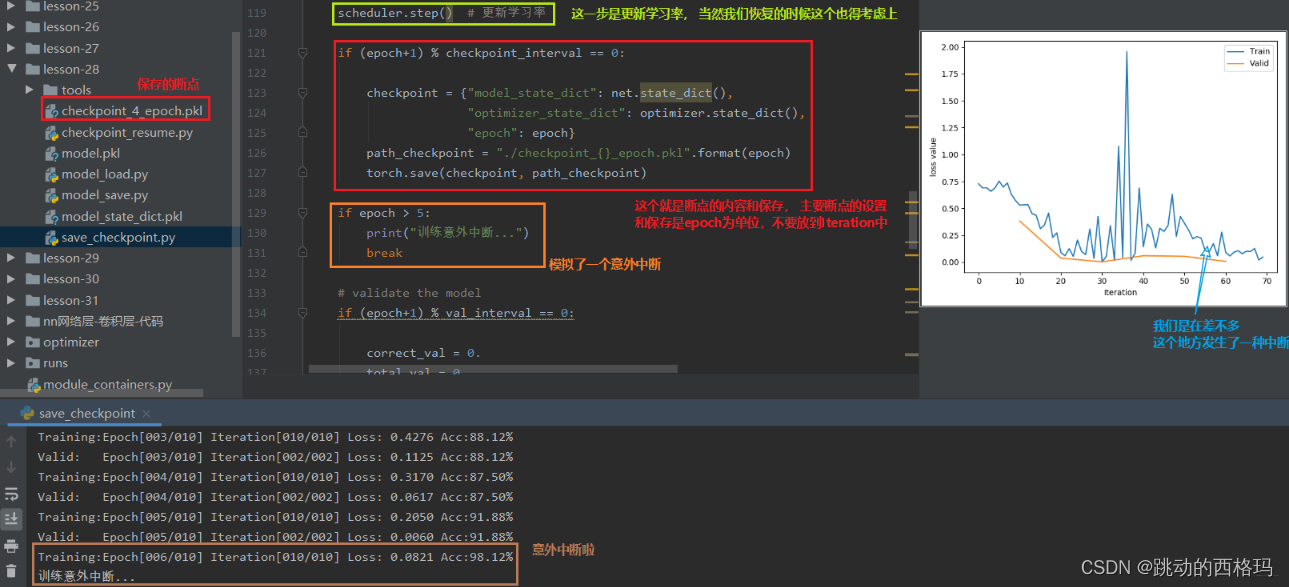Click console line 'Epoch[006/010]' Loss: 0.0821
The width and height of the screenshot is (1289, 587).
(x=276, y=557)
